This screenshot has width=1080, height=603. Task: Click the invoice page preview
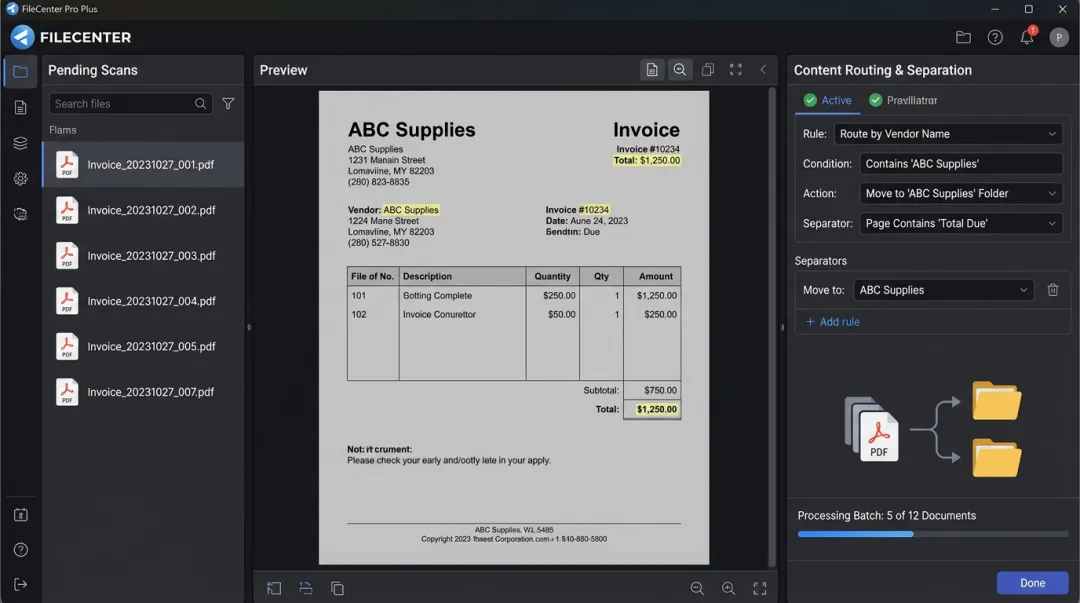coord(514,327)
